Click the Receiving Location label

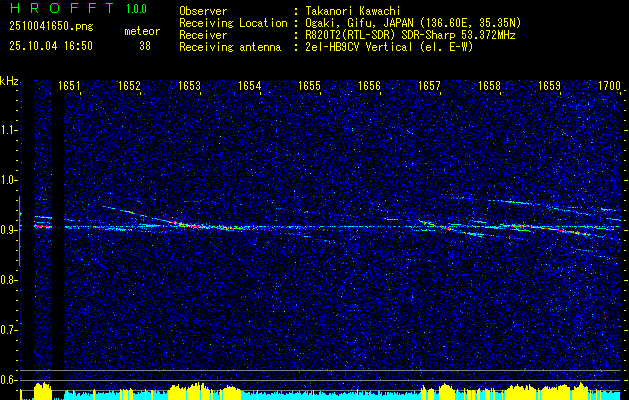click(x=233, y=23)
